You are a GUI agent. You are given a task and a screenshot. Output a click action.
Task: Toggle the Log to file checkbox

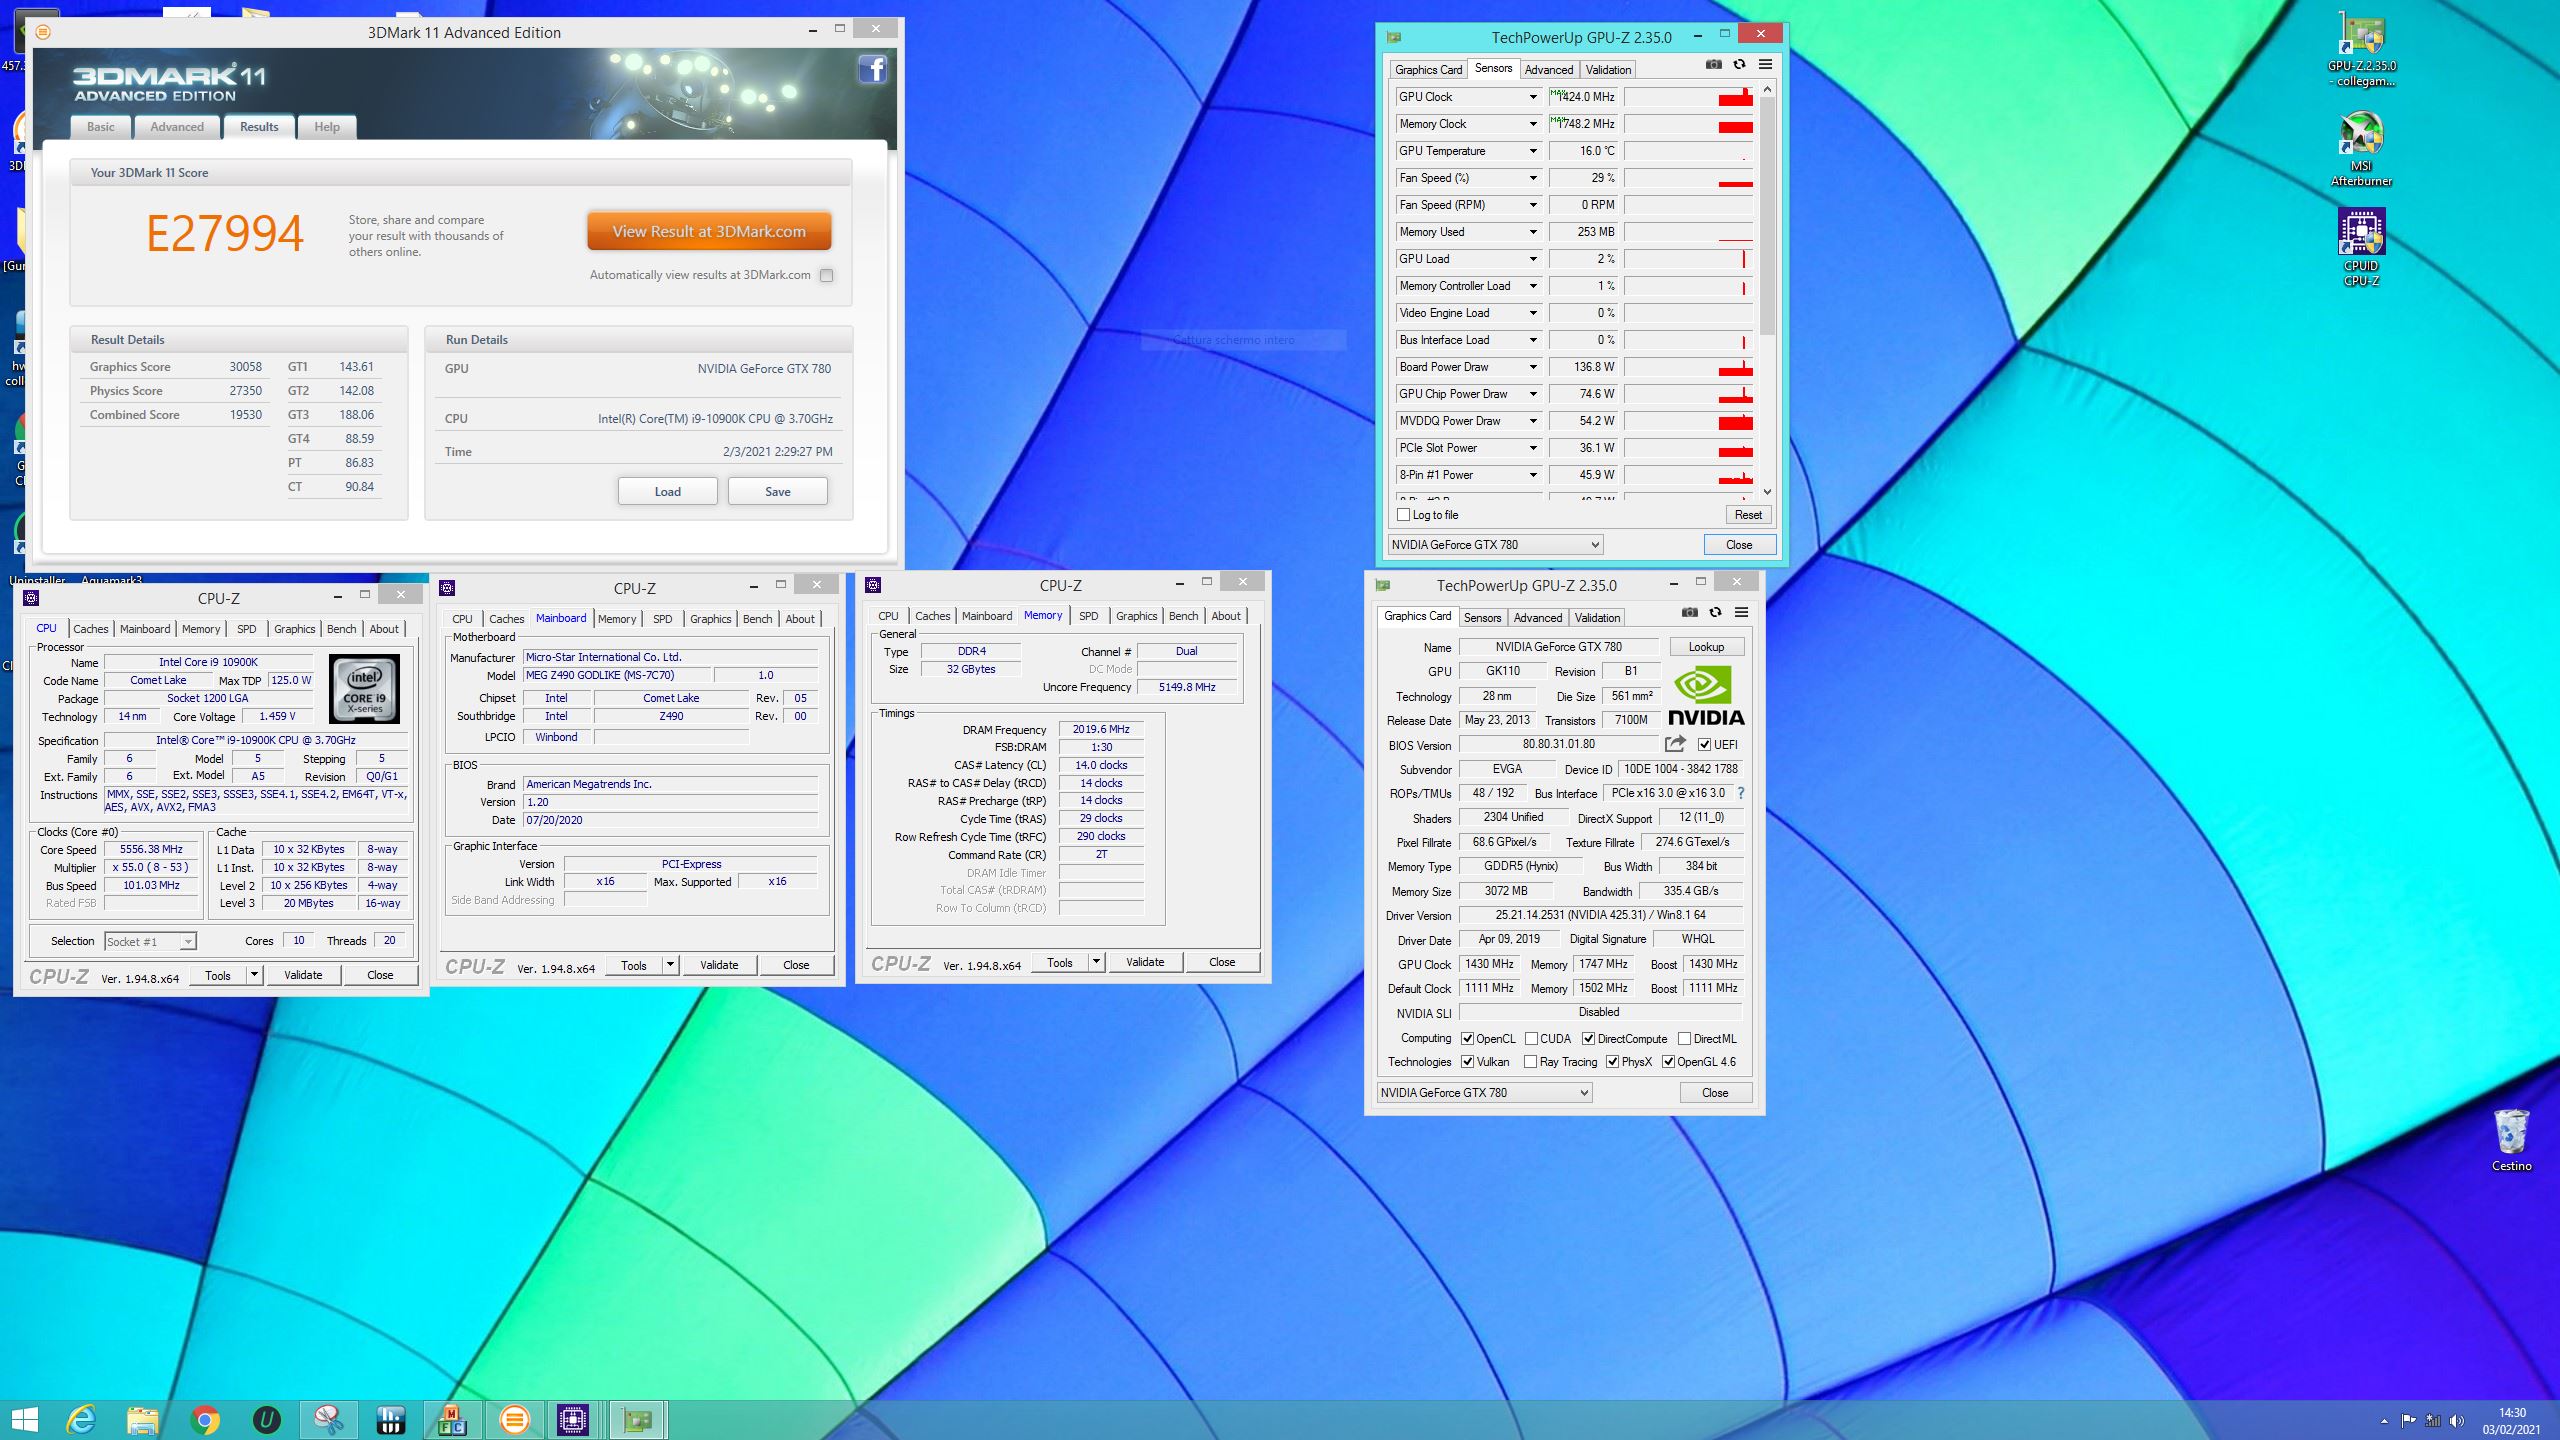pos(1403,515)
